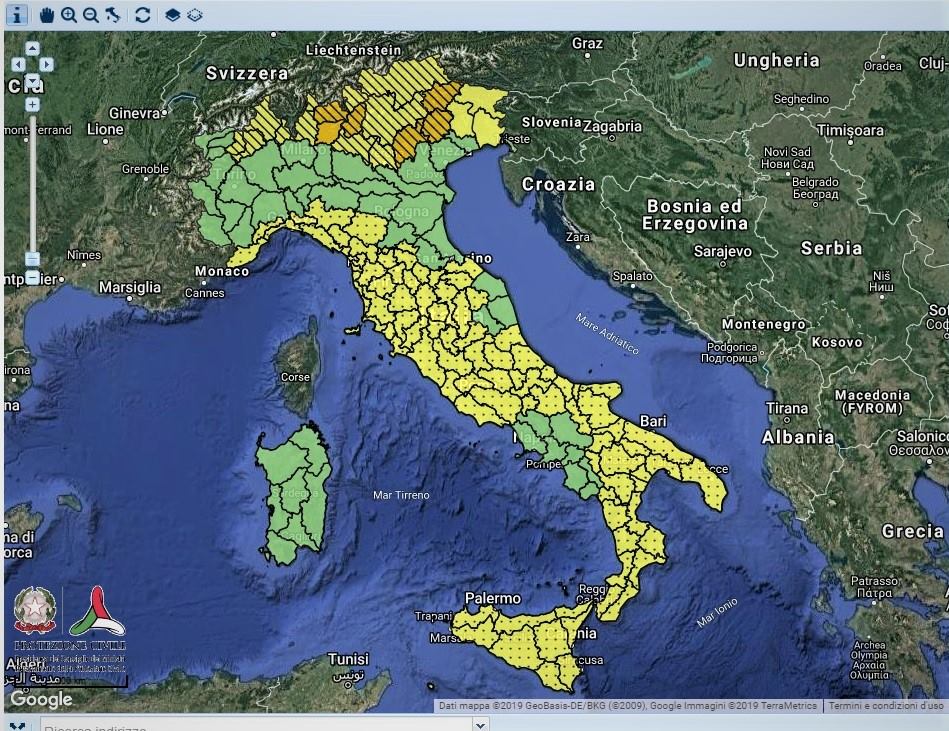Click the Timișoara city label

click(850, 130)
